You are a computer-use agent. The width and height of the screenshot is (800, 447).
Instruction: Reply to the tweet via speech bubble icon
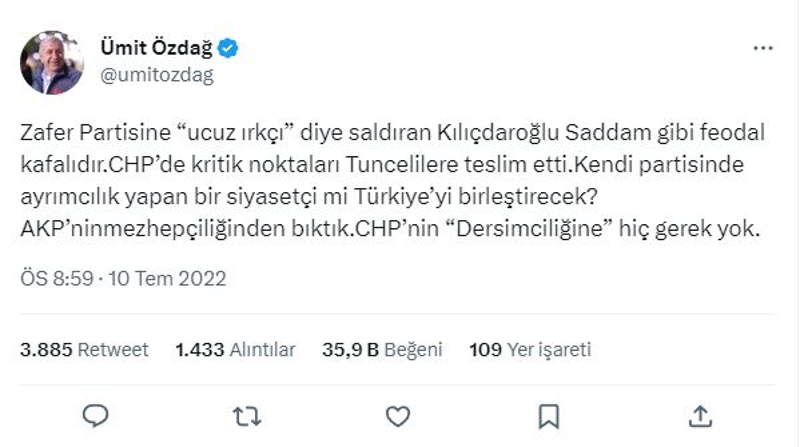[x=95, y=416]
